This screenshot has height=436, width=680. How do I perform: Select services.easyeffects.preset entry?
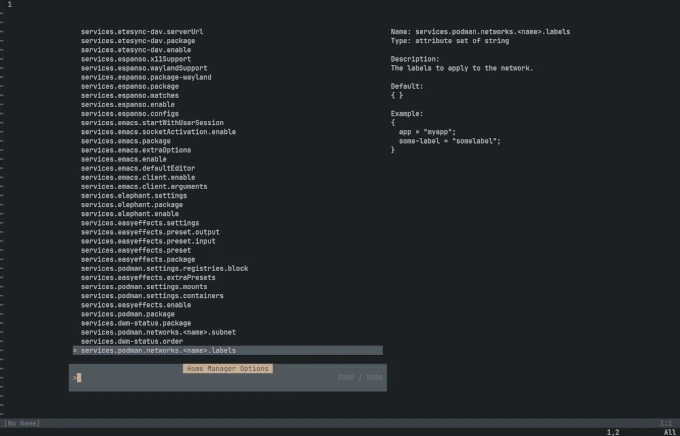[x=136, y=250]
